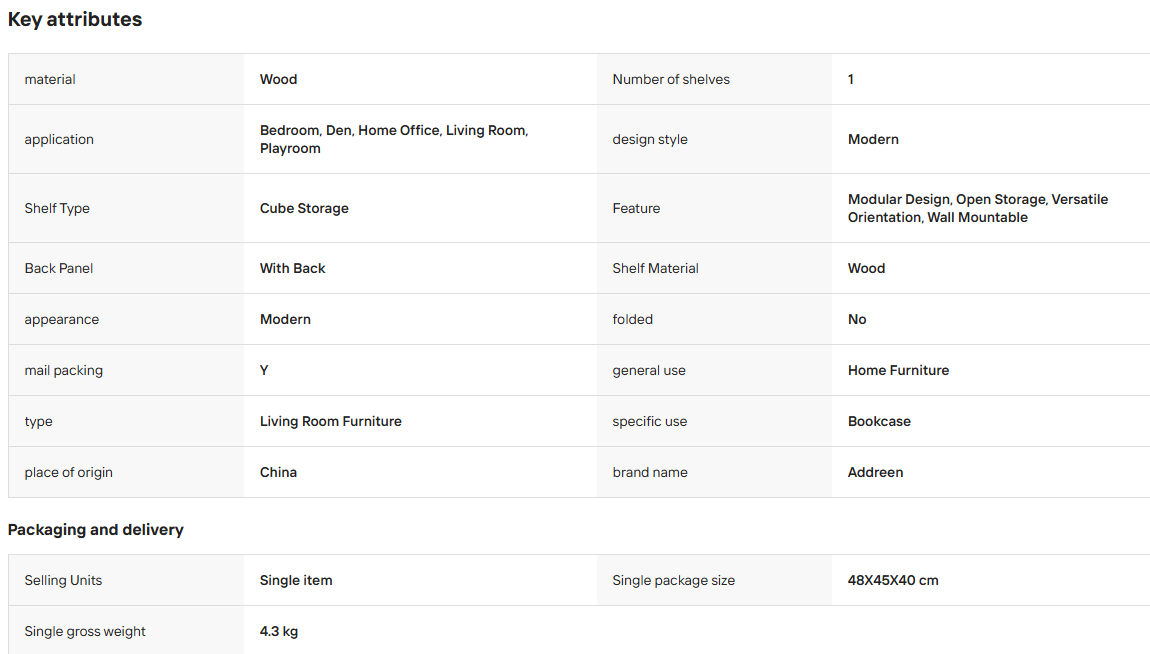This screenshot has width=1150, height=654.
Task: Click the Modular Design feature value text
Action: (x=978, y=208)
